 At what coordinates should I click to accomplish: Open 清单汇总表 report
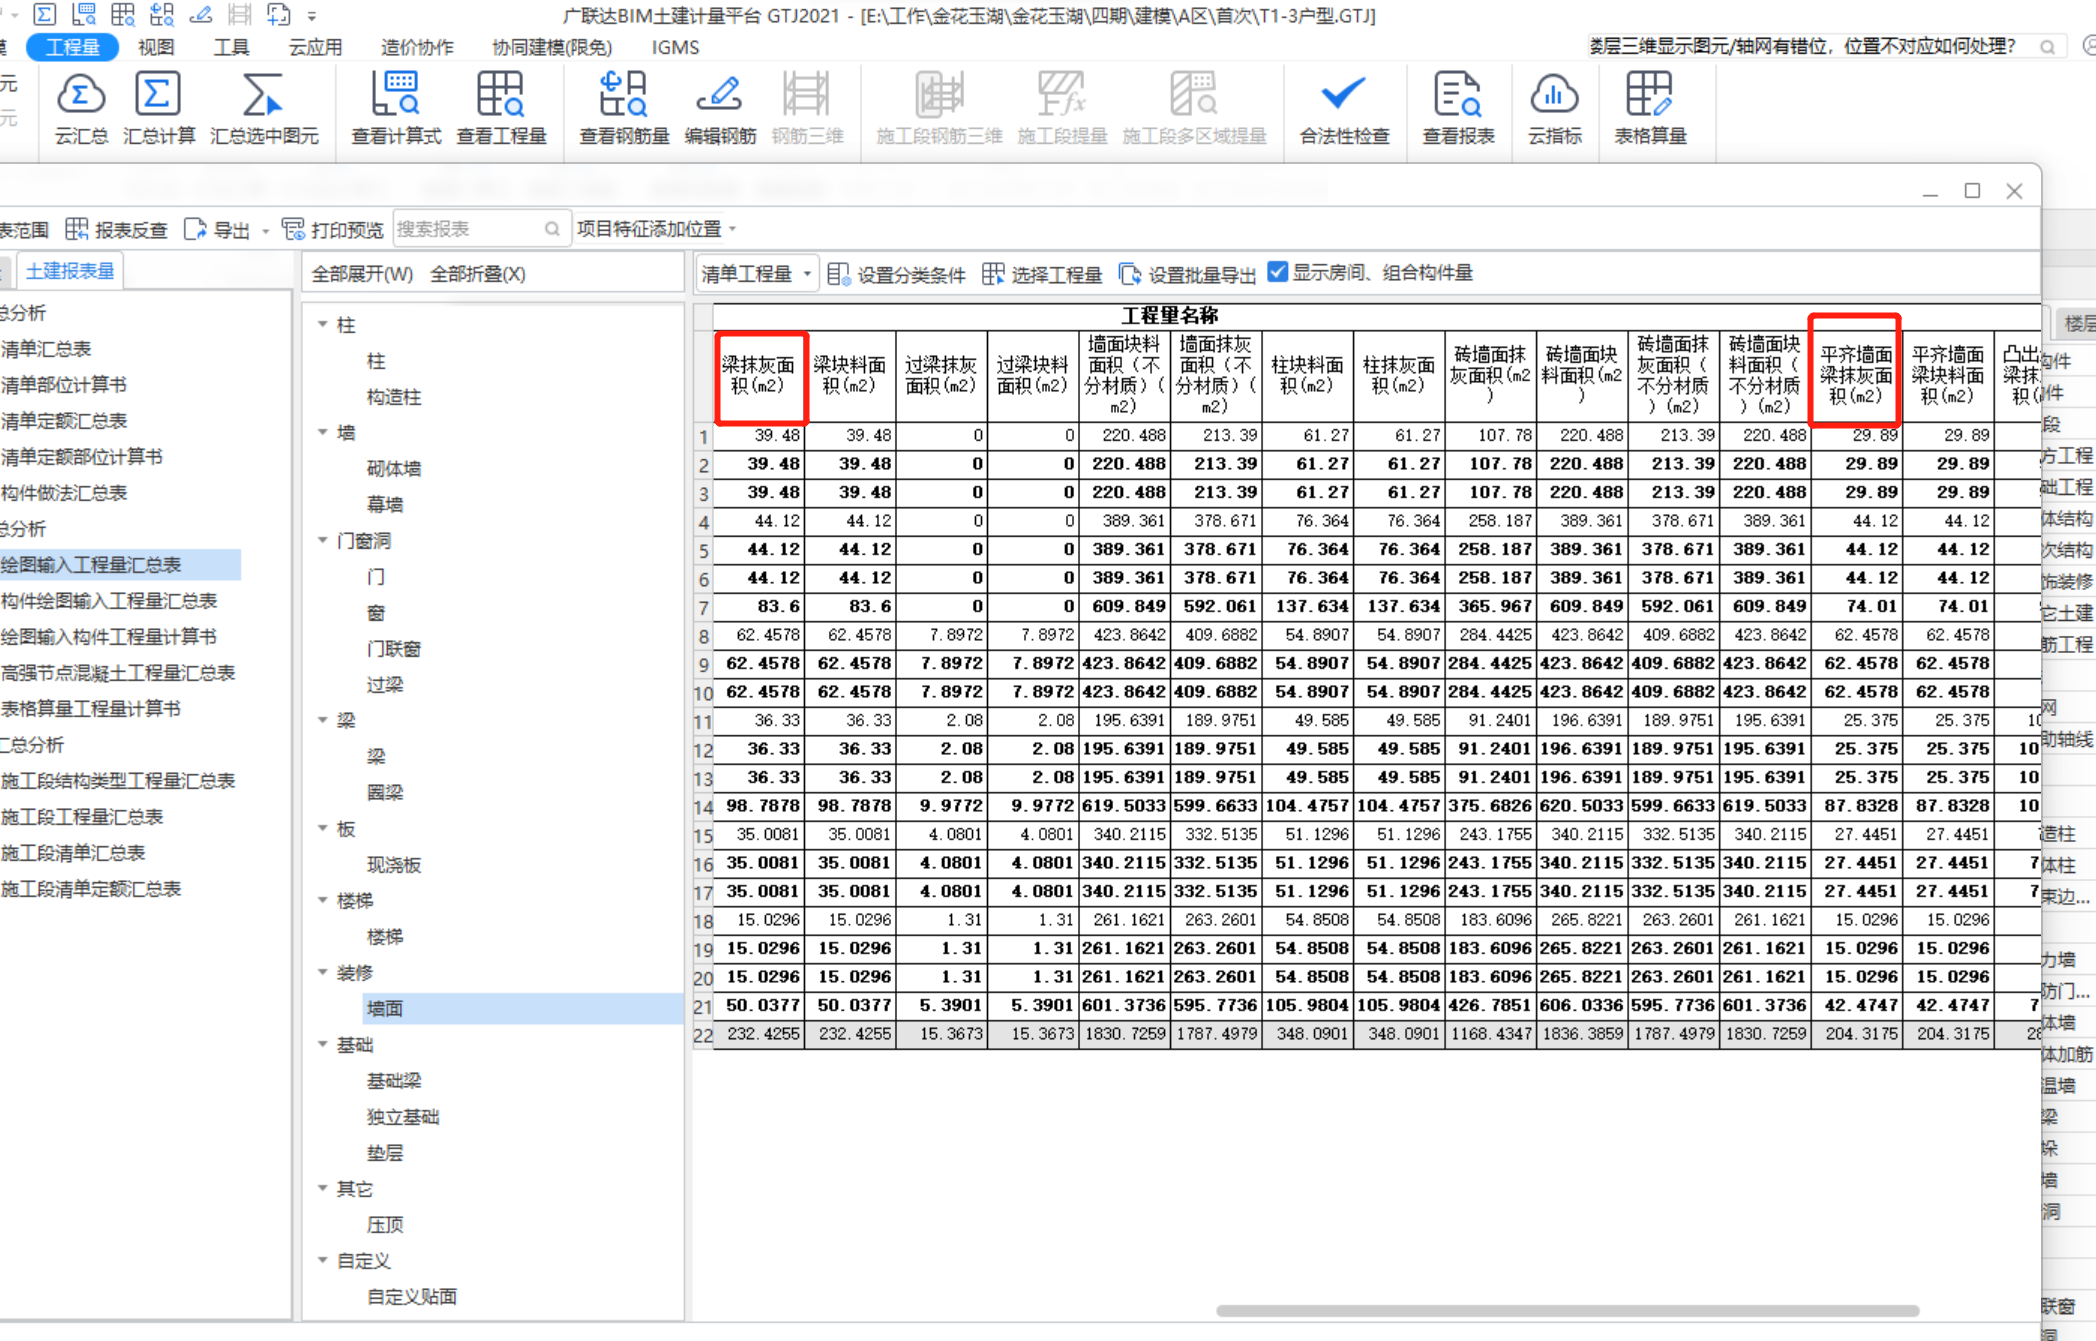[x=46, y=349]
